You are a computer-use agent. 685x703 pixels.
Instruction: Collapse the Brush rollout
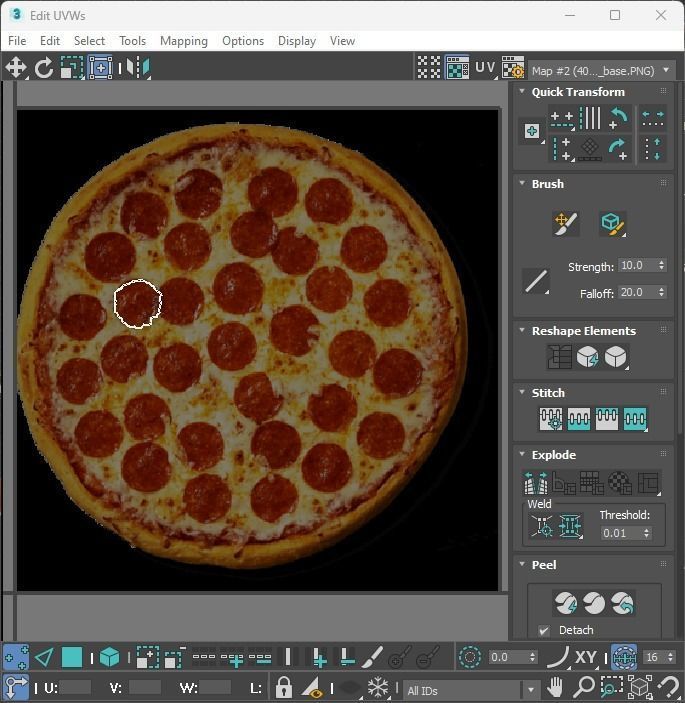coord(522,183)
